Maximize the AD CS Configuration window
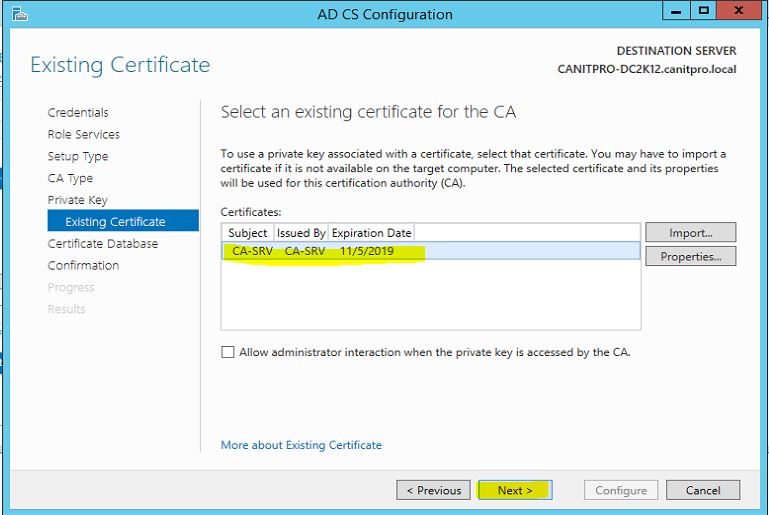Image resolution: width=769 pixels, height=515 pixels. [703, 10]
